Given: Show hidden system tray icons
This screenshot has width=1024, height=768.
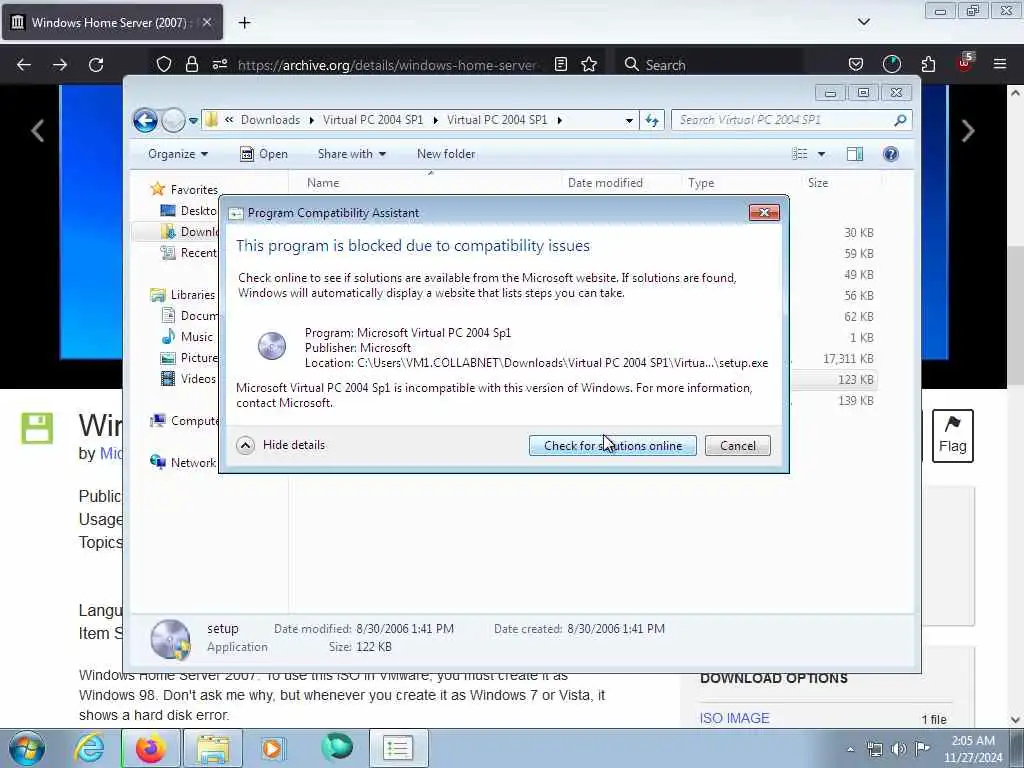Looking at the screenshot, I should point(850,749).
